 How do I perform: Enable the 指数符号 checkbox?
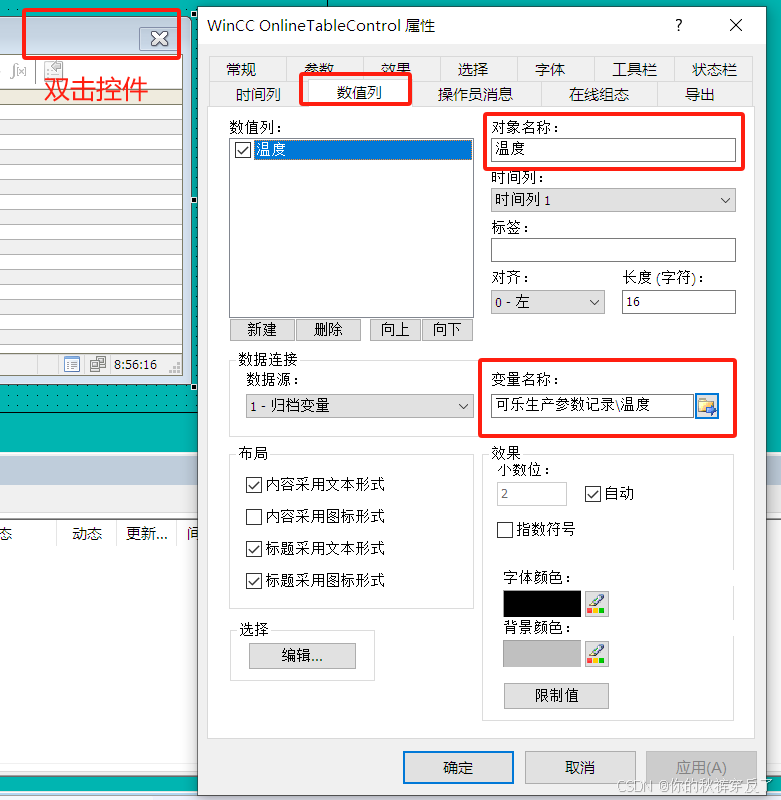tap(505, 530)
